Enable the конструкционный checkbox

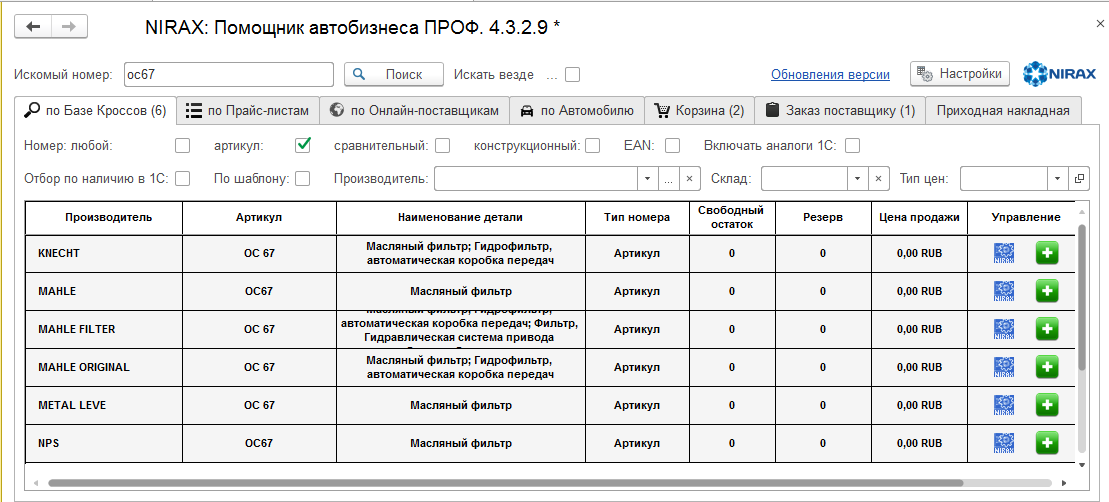tap(593, 146)
